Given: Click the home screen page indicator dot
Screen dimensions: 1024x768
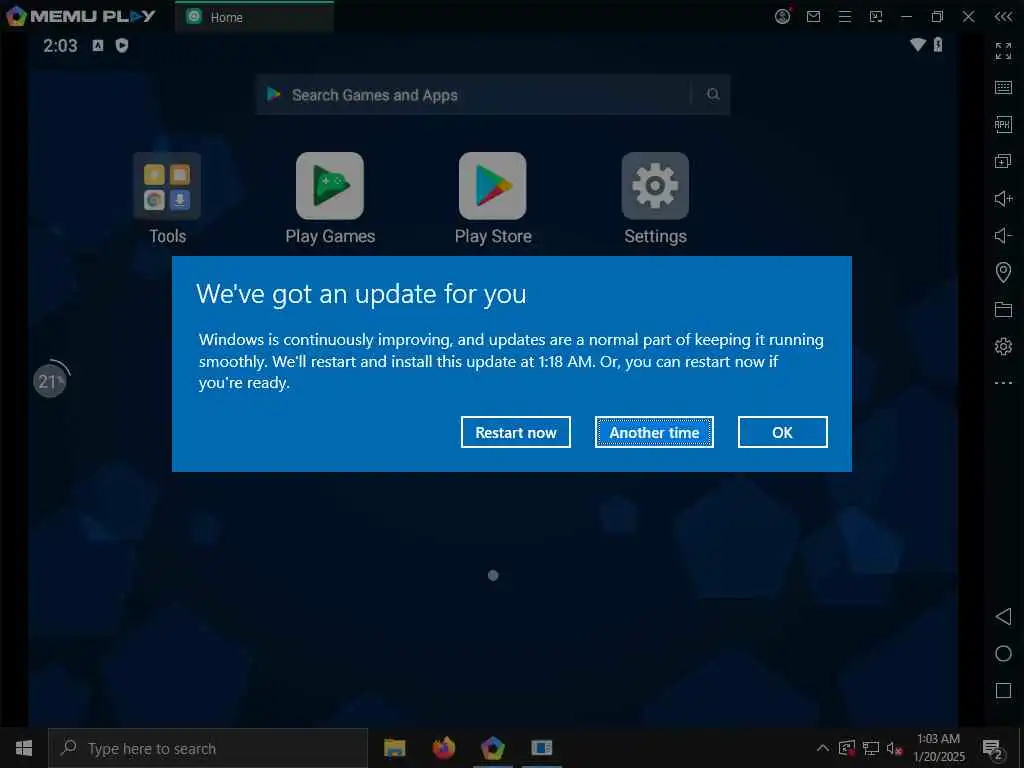Looking at the screenshot, I should point(493,575).
